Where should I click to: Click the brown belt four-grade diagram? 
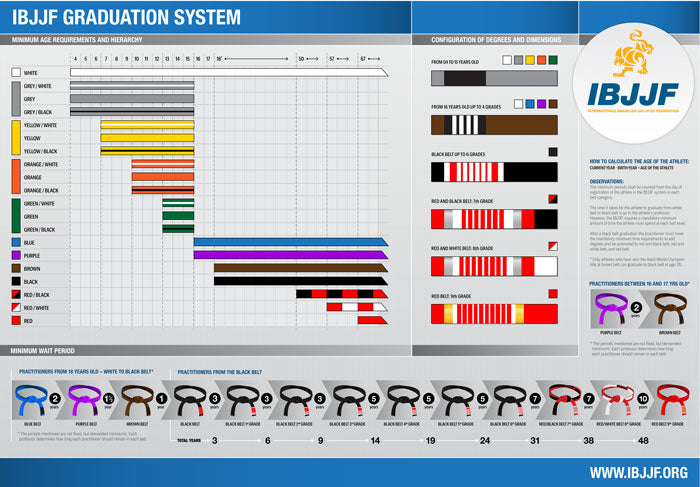(x=494, y=125)
